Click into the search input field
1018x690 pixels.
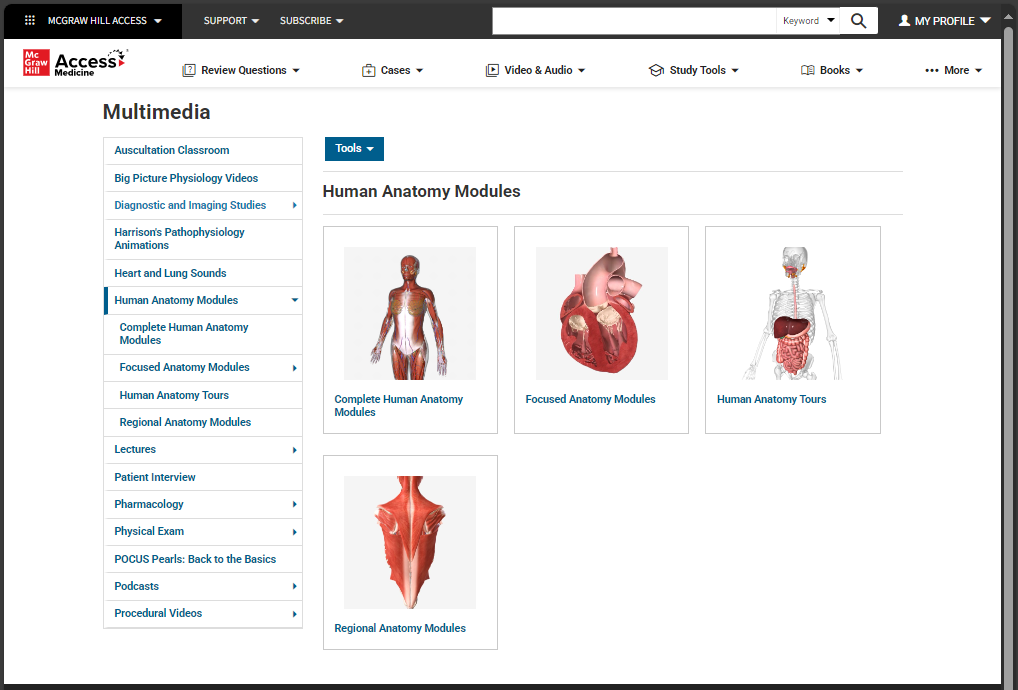pos(634,21)
